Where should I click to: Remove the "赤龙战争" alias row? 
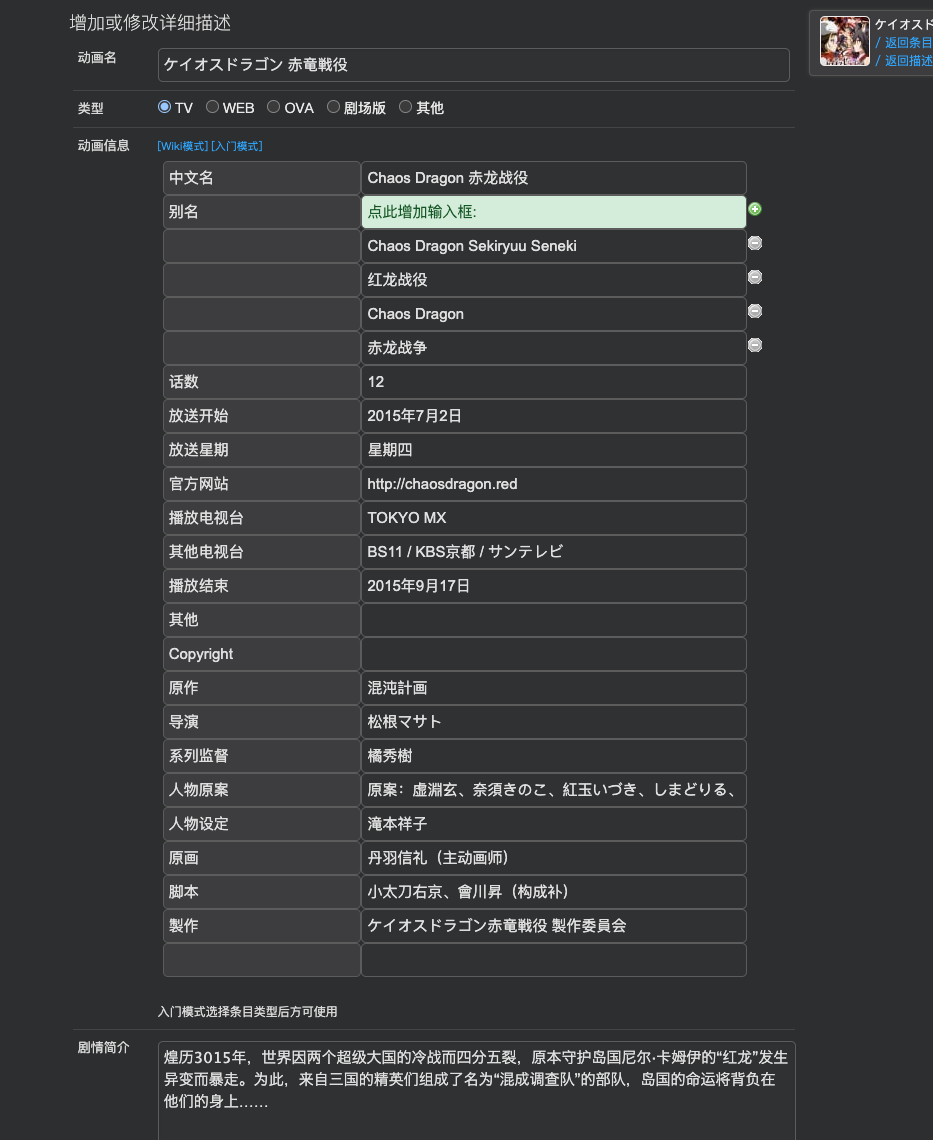click(x=754, y=345)
